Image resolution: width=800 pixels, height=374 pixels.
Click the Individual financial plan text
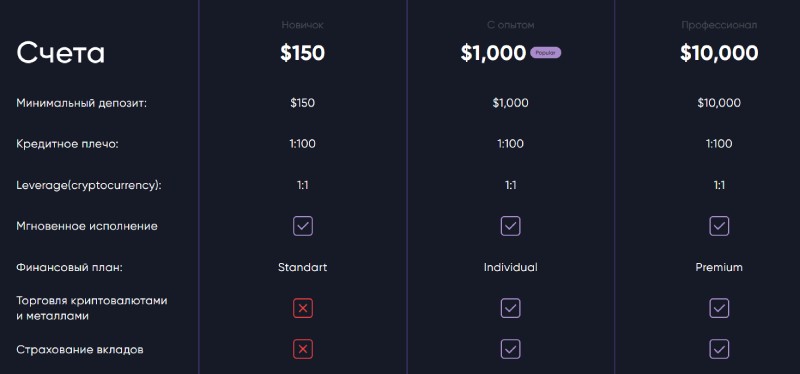510,267
